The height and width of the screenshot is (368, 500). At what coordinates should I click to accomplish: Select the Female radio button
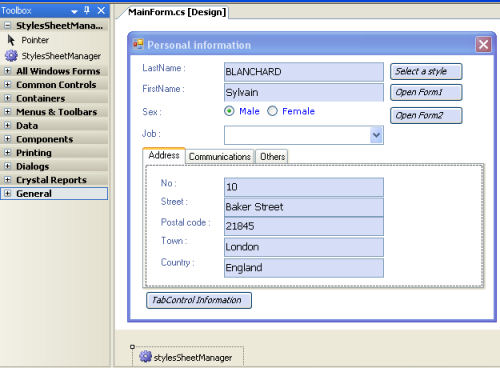tap(272, 111)
